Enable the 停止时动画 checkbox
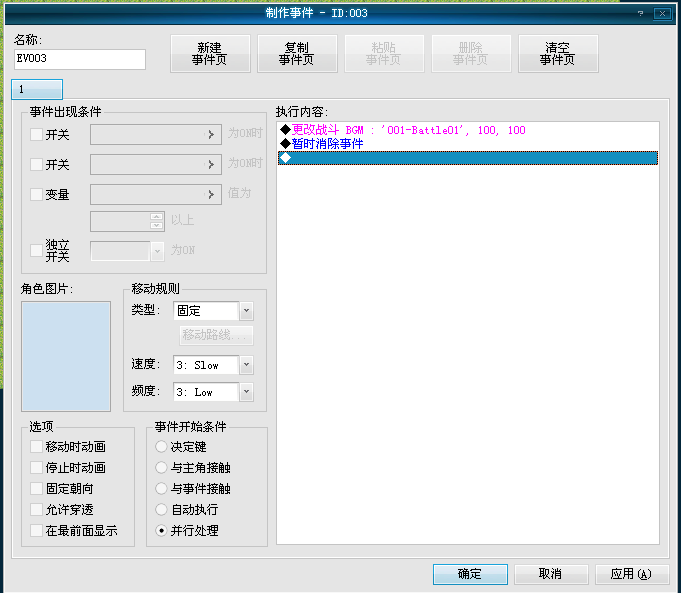 tap(36, 467)
